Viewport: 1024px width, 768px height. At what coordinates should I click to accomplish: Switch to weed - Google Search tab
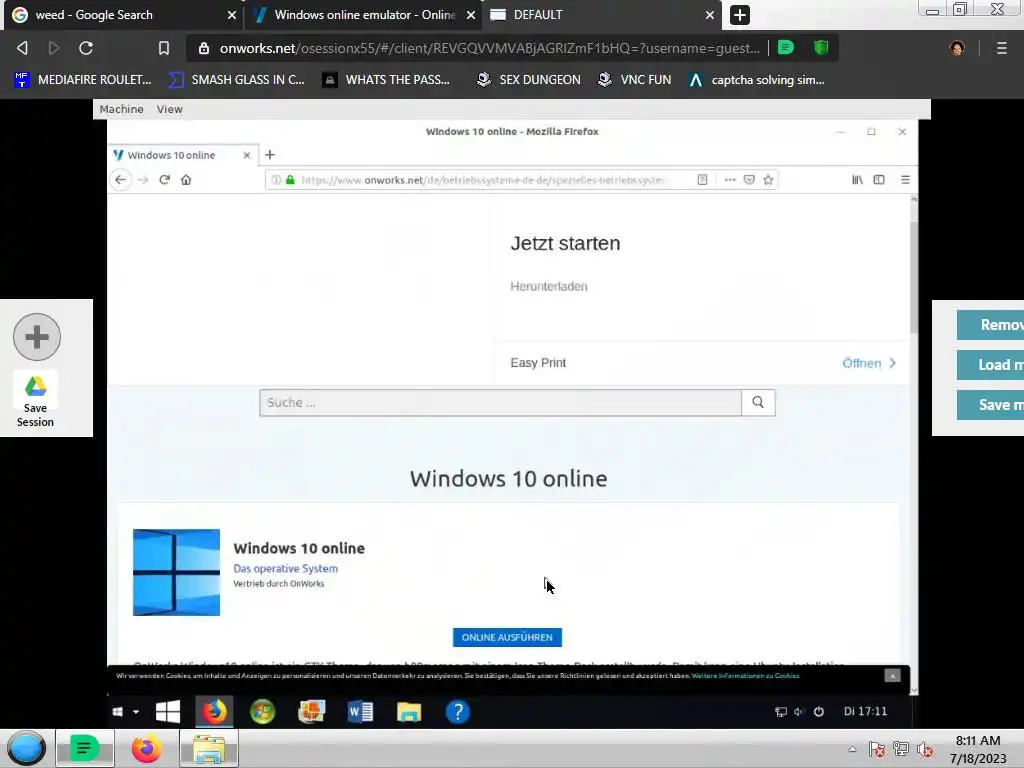[124, 15]
